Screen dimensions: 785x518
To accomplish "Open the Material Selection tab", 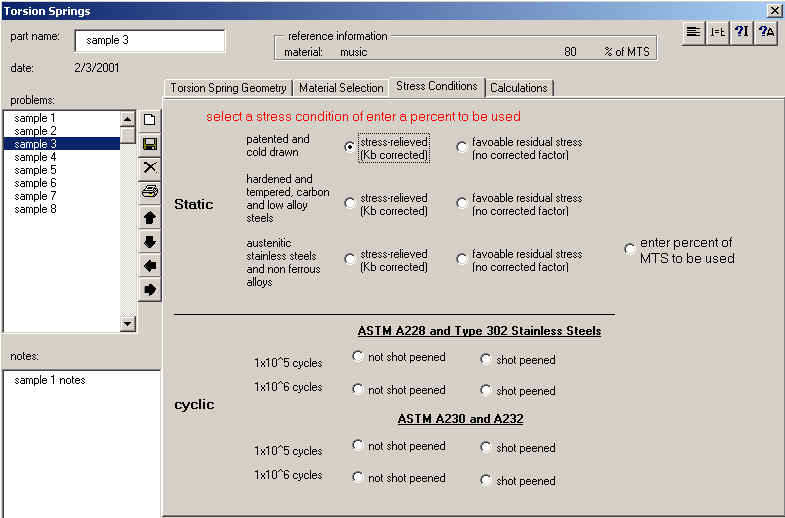I will click(x=341, y=88).
